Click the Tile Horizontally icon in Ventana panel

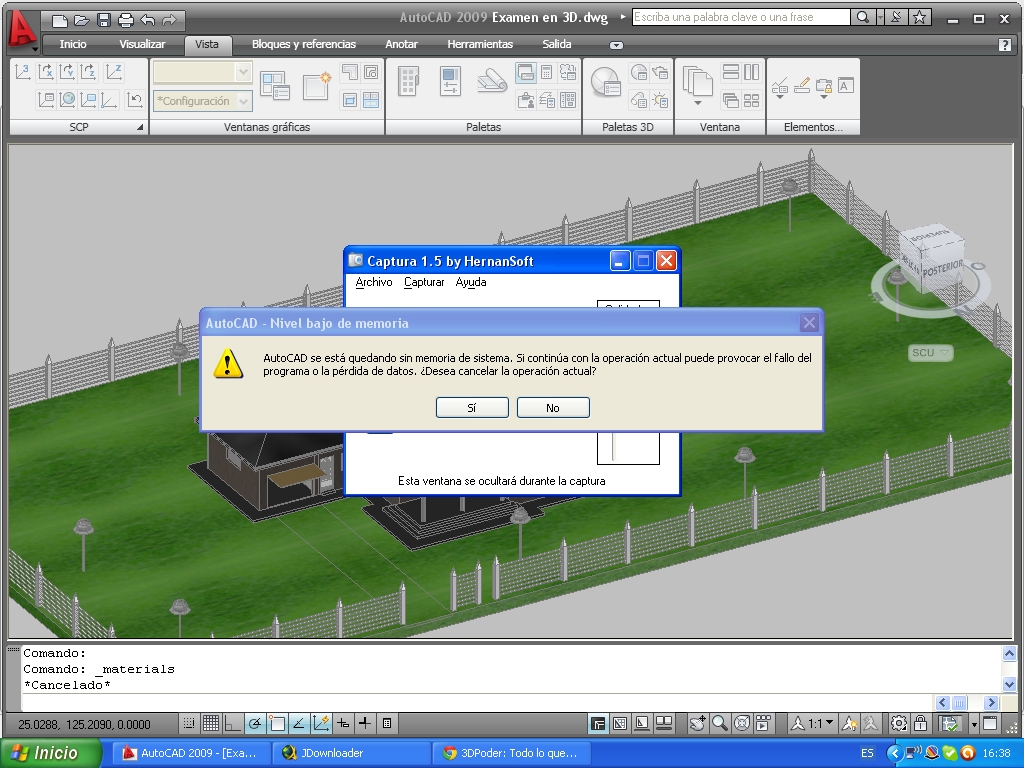click(x=731, y=72)
